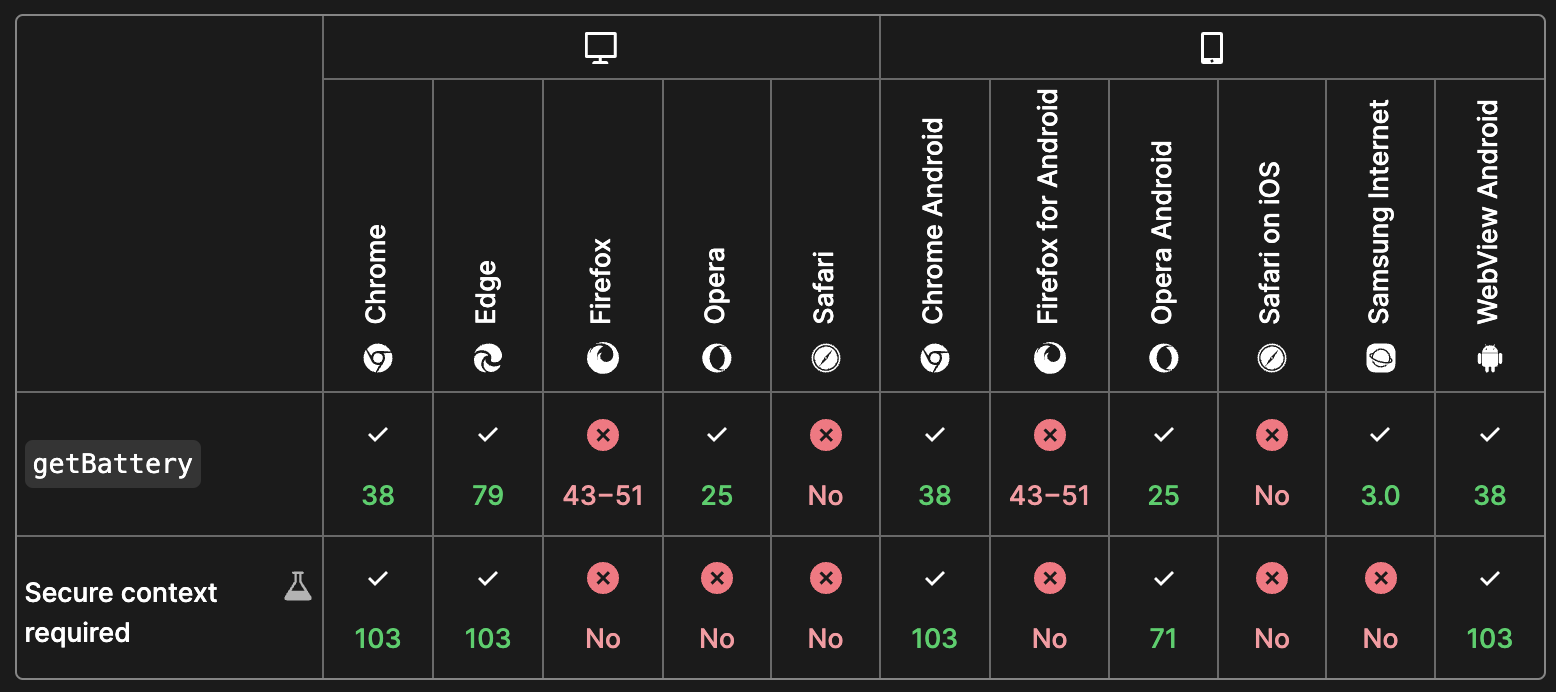Click getBattery Edge 79 support cell

tap(487, 464)
